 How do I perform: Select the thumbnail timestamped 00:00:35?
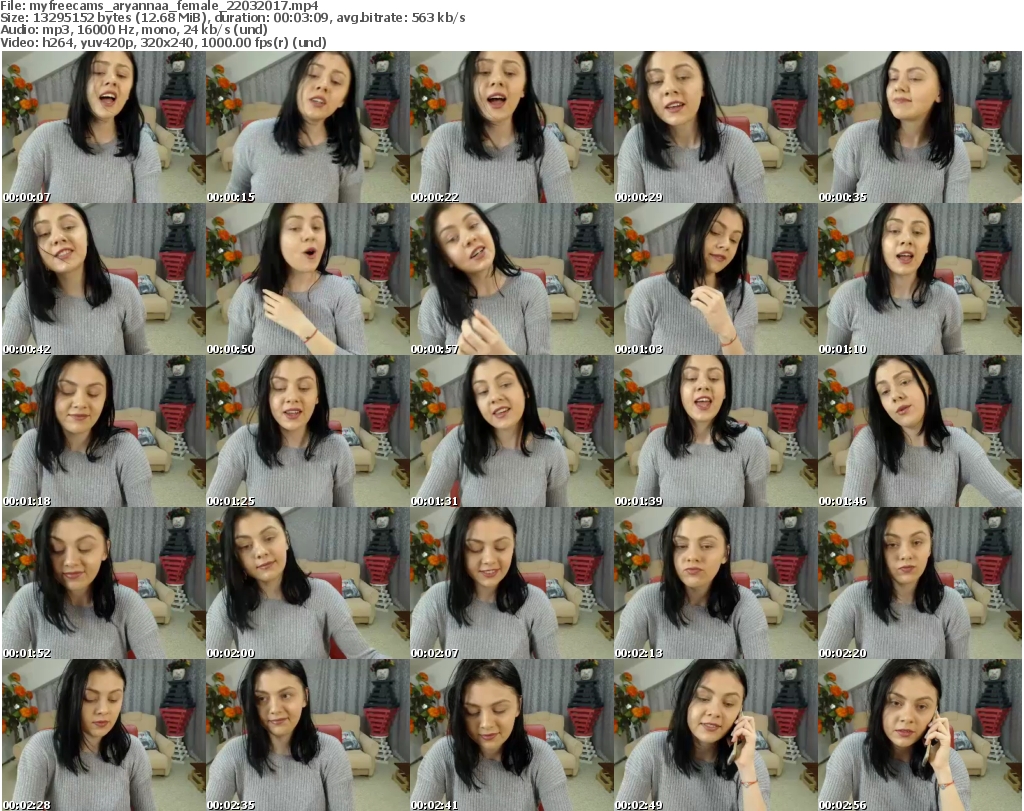tap(920, 127)
